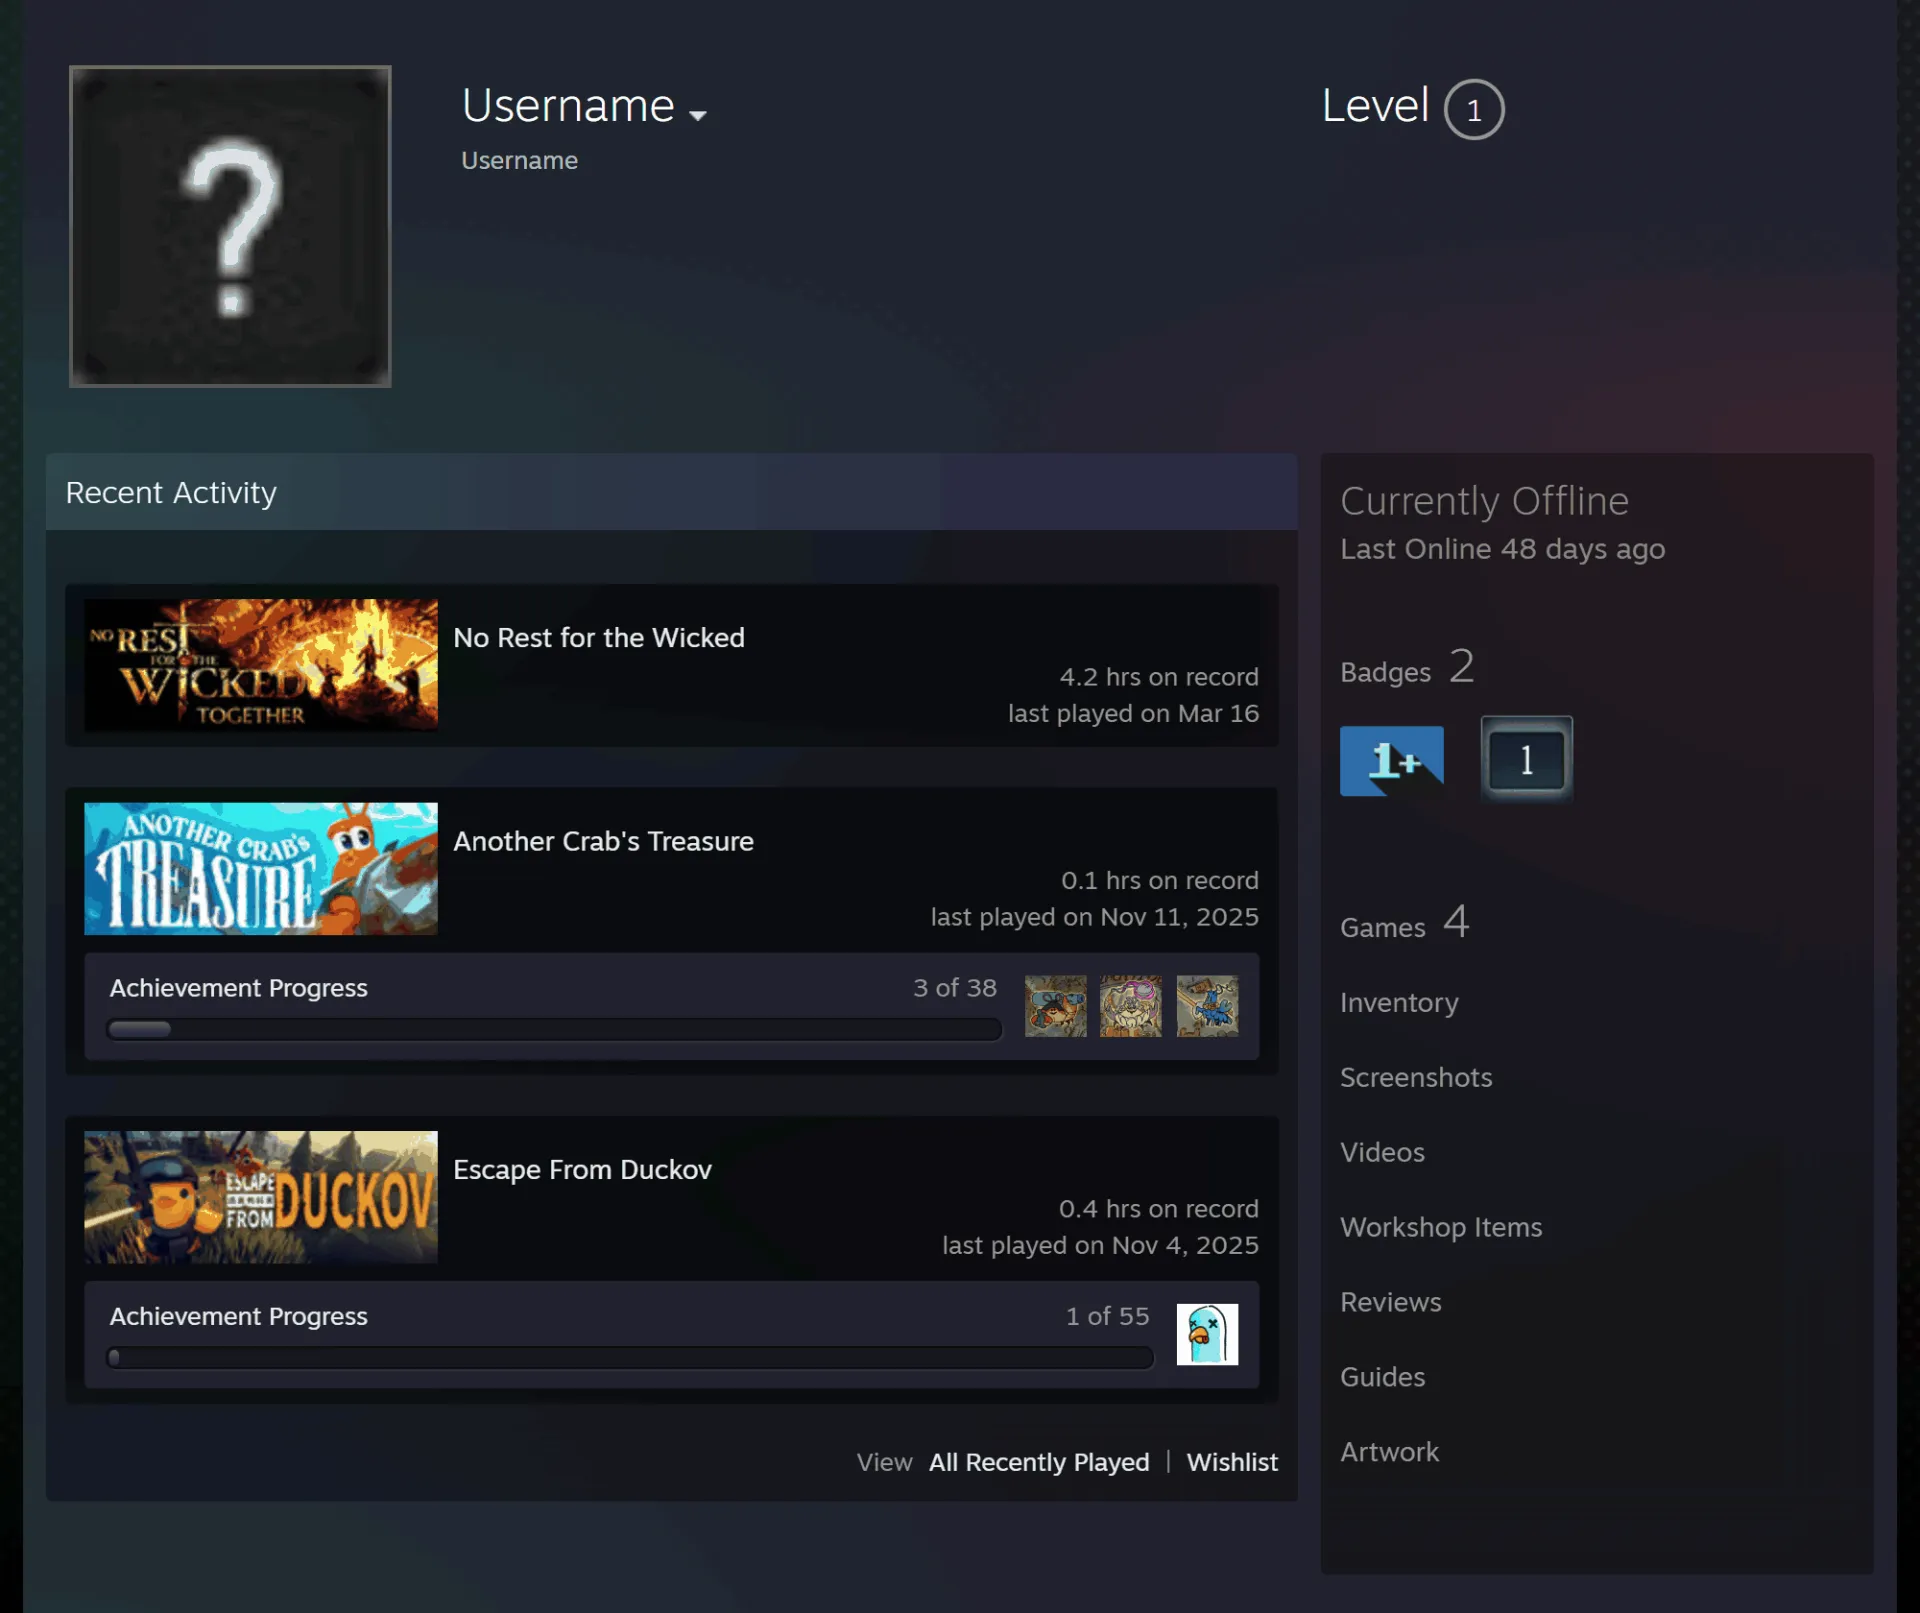Open the Guides page
The height and width of the screenshot is (1613, 1920).
(1382, 1377)
